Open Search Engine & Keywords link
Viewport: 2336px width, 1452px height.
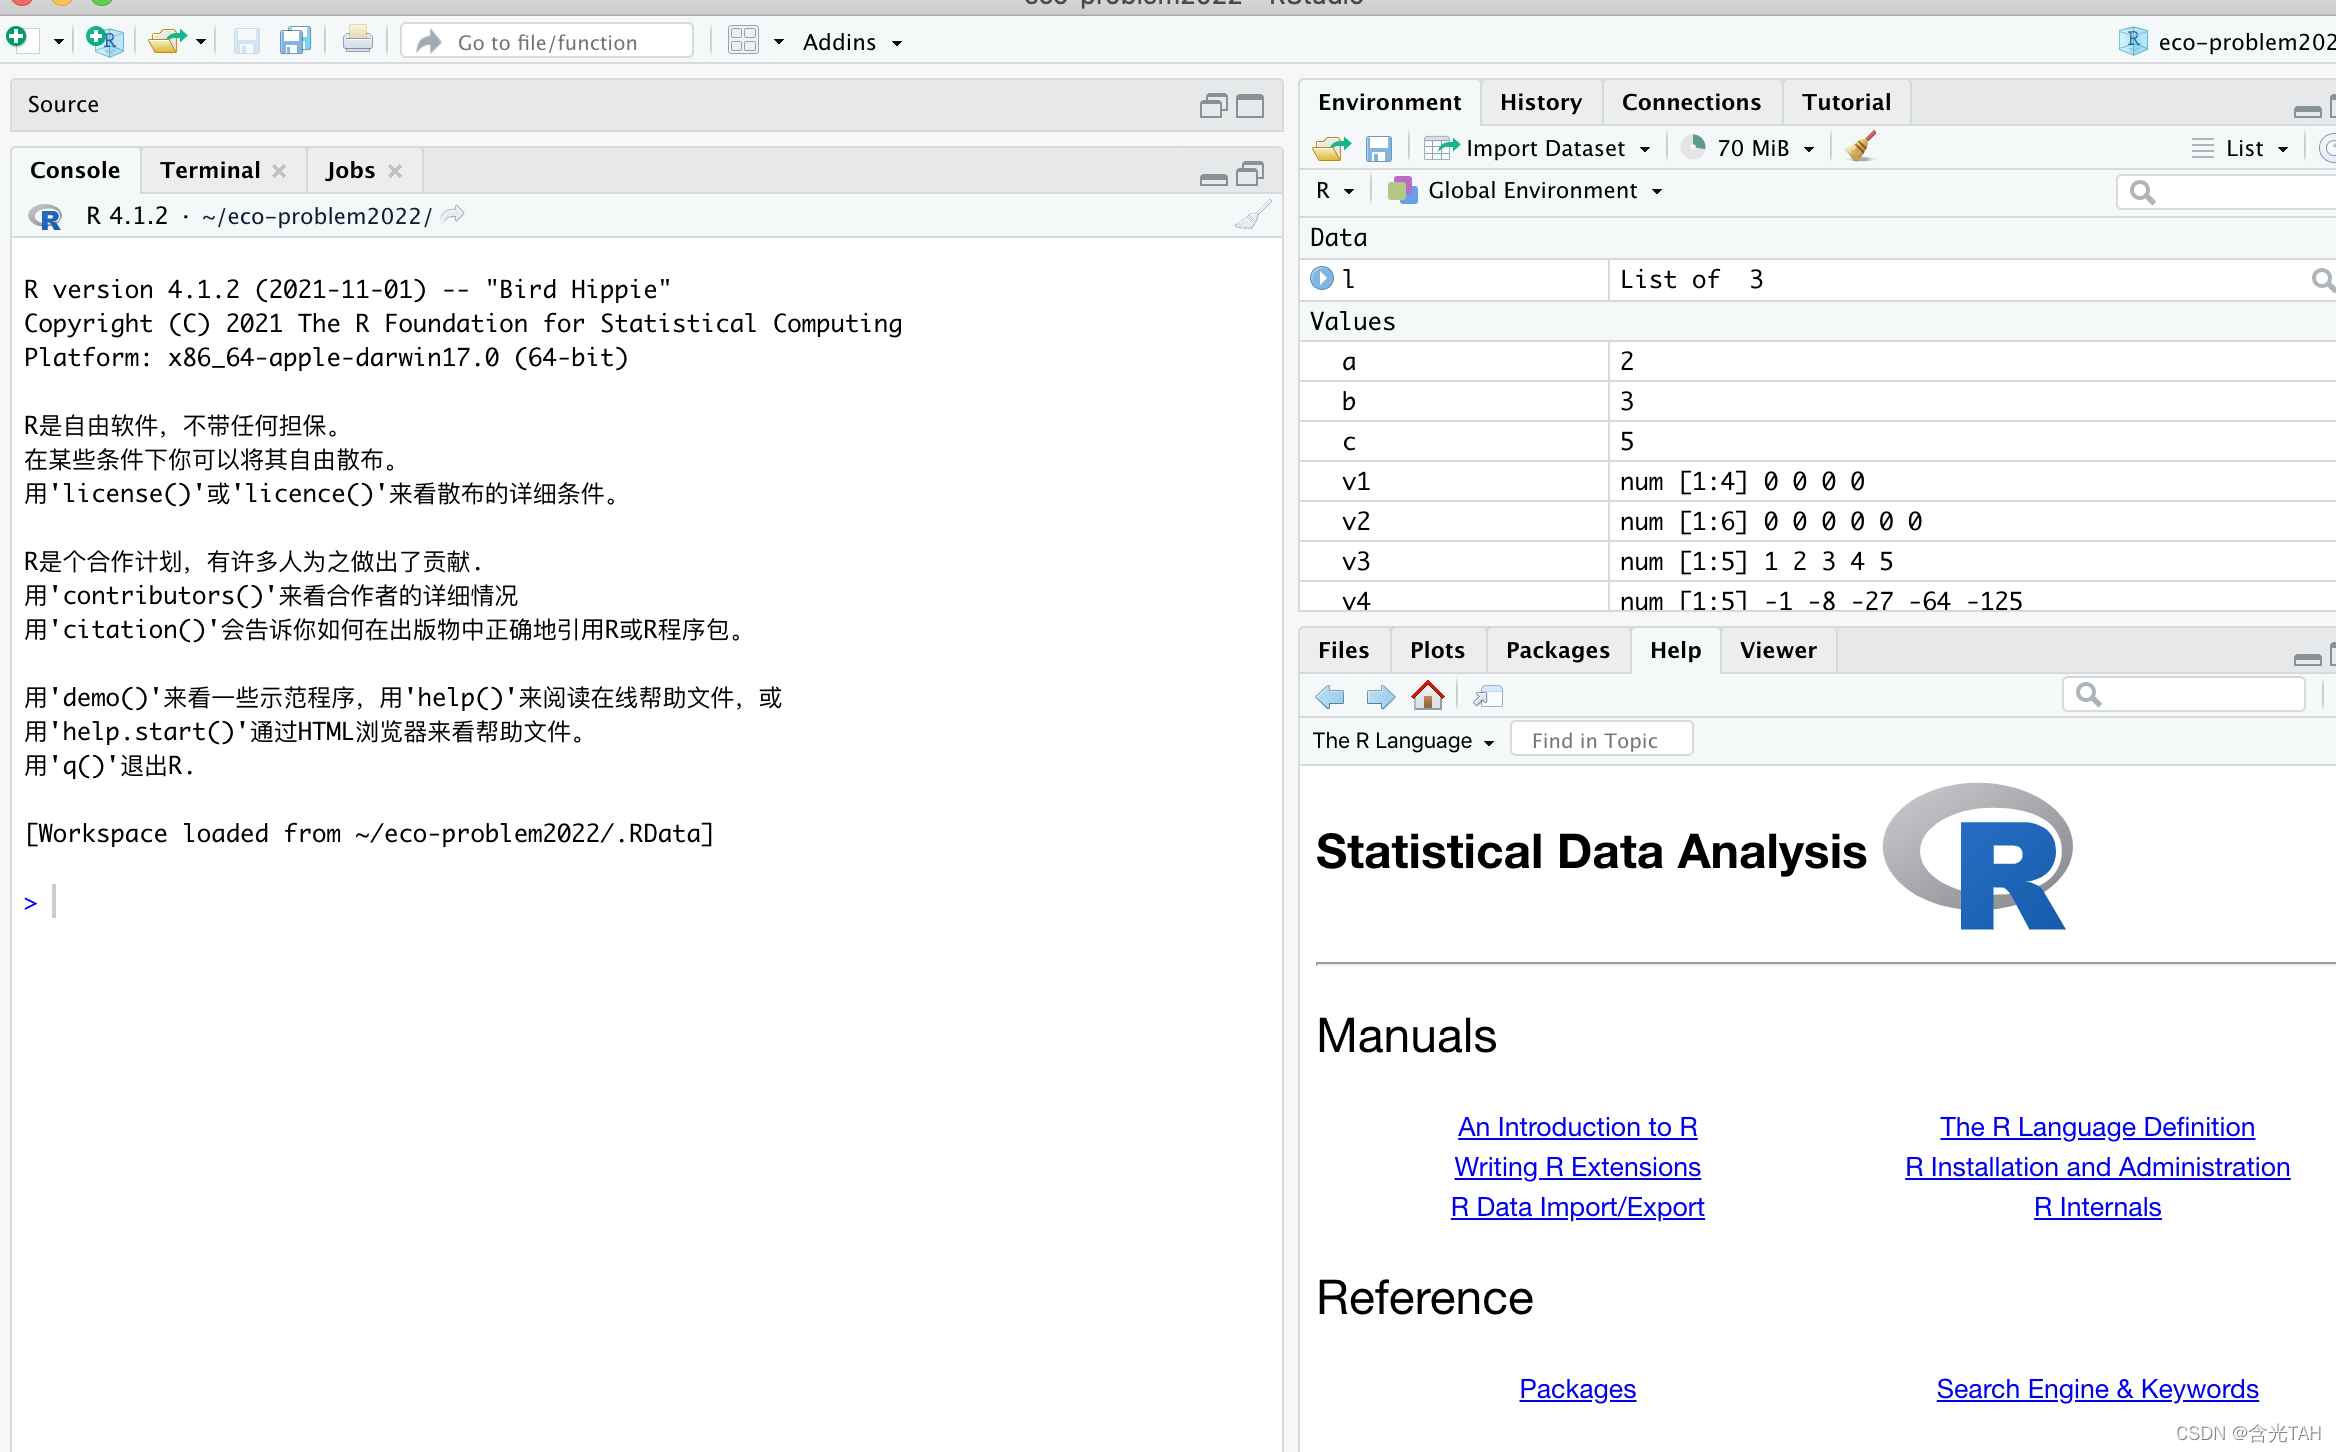point(2097,1389)
